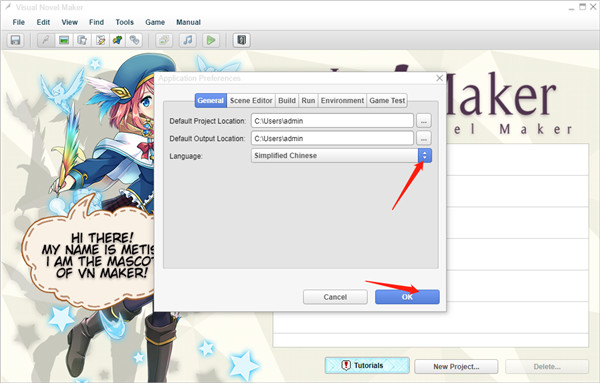This screenshot has height=383, width=600.
Task: Open the Game menu
Action: [155, 22]
